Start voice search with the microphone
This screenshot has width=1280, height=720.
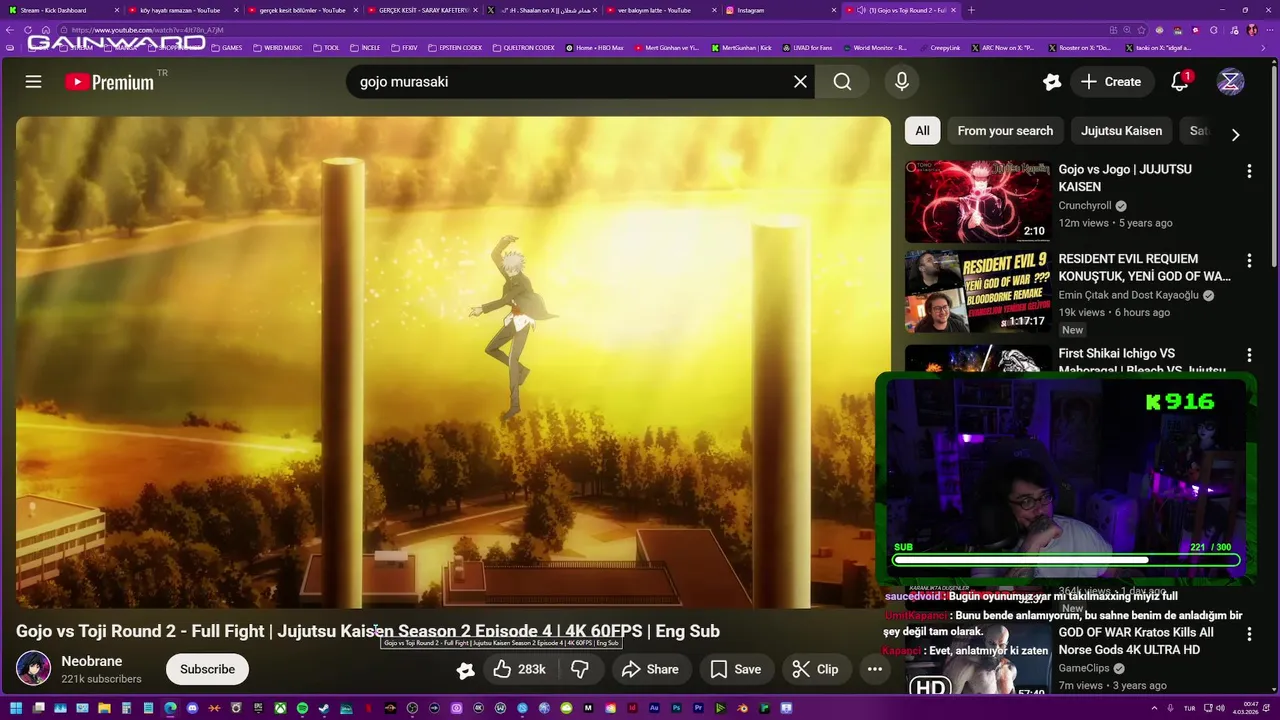(x=902, y=82)
